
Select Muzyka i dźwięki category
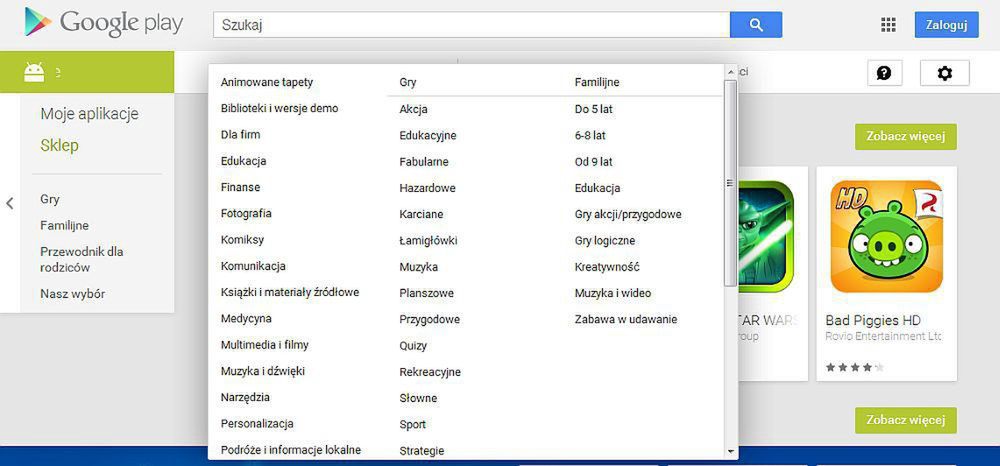coord(263,371)
